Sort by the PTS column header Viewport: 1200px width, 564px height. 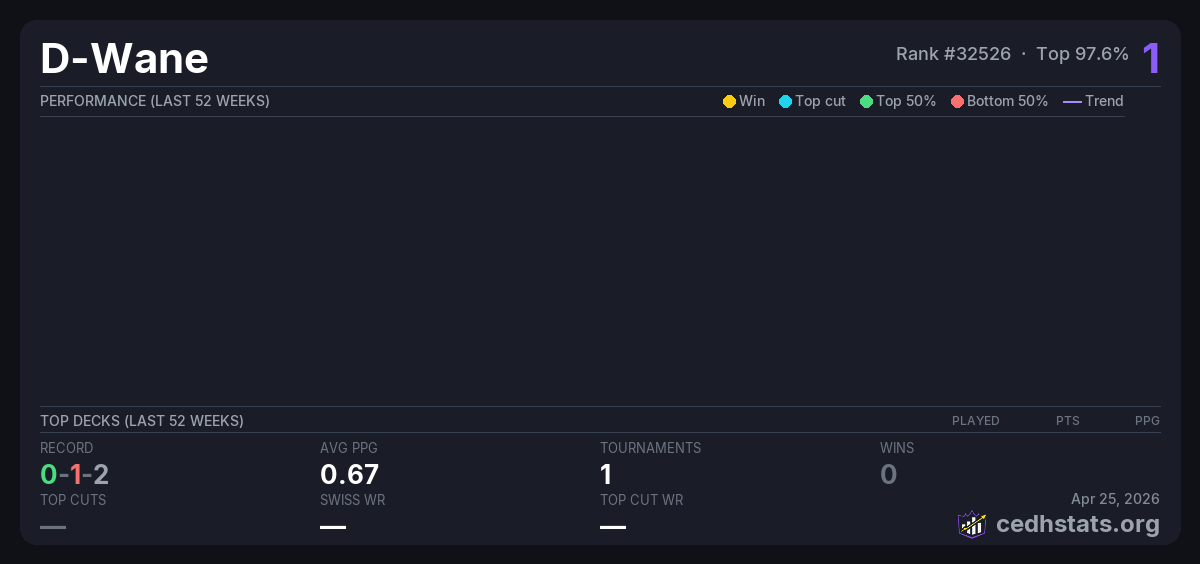(1067, 421)
